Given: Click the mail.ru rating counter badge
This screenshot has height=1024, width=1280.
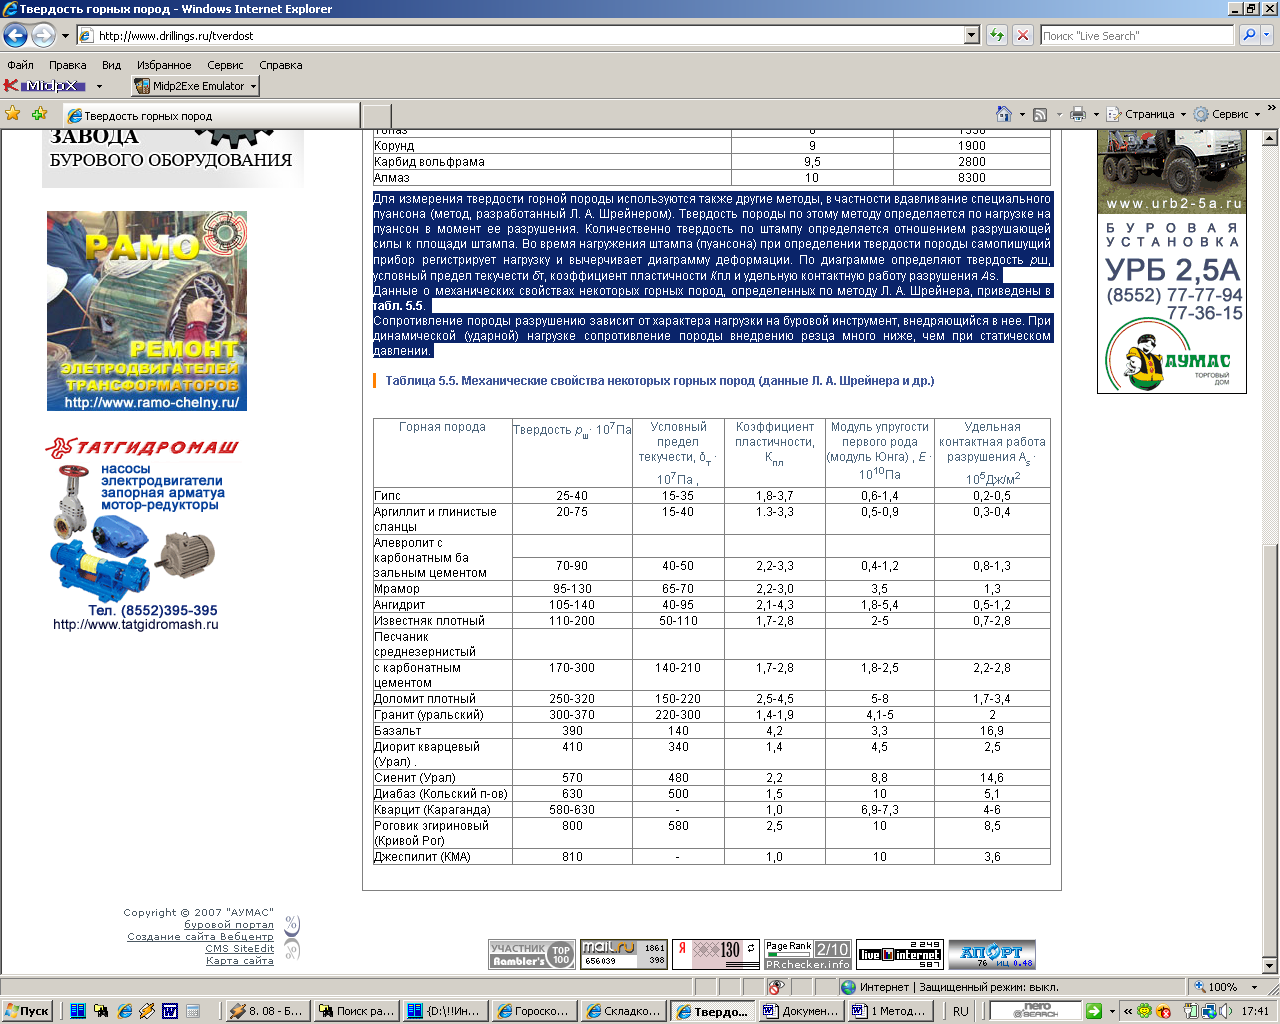Looking at the screenshot, I should pyautogui.click(x=623, y=955).
